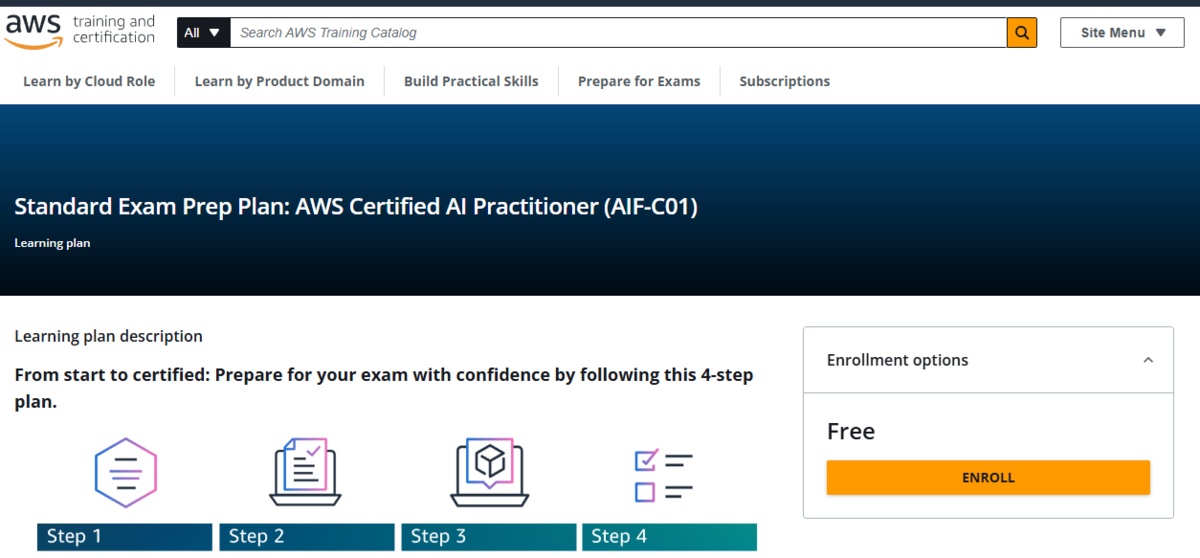Image resolution: width=1200 pixels, height=558 pixels.
Task: Open the Subscriptions menu item
Action: [784, 81]
